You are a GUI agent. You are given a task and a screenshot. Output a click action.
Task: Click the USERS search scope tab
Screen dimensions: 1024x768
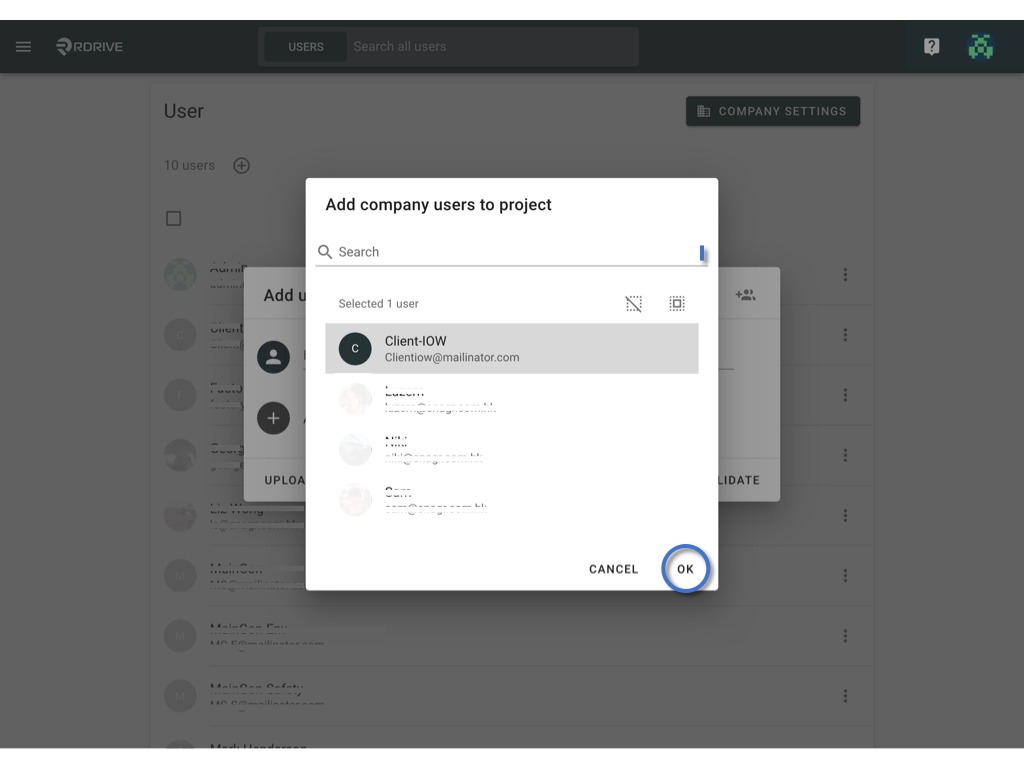(x=306, y=47)
